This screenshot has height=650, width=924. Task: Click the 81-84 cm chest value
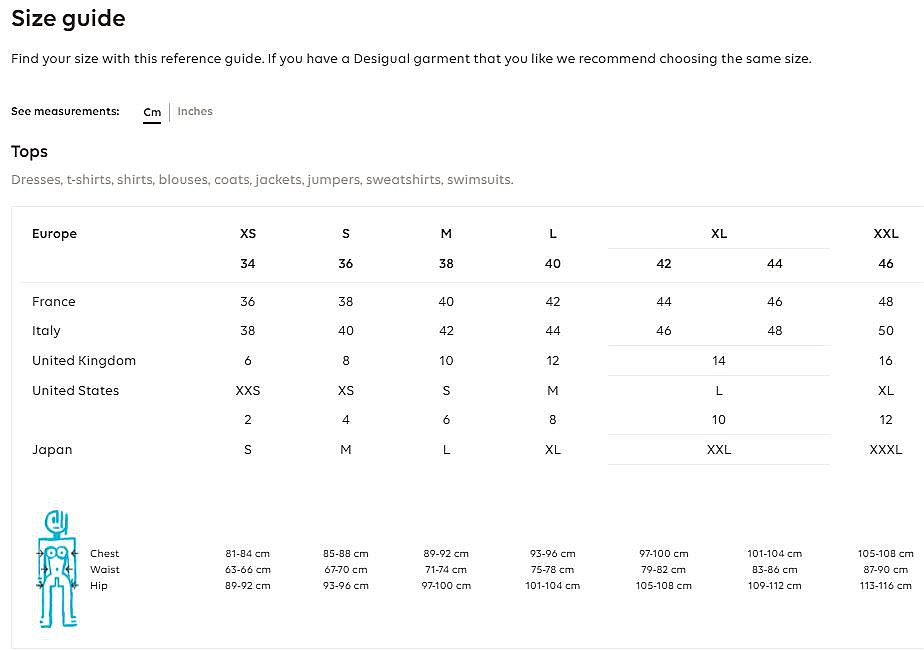coord(248,554)
